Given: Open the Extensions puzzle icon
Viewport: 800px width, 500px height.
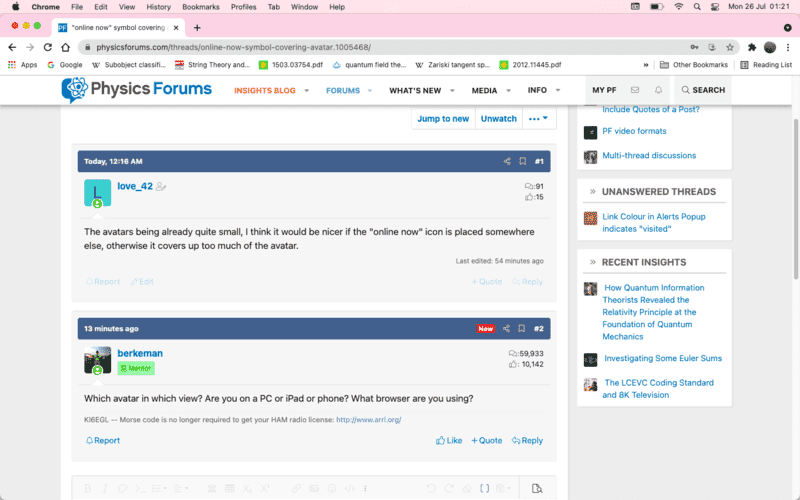Looking at the screenshot, I should 752,47.
